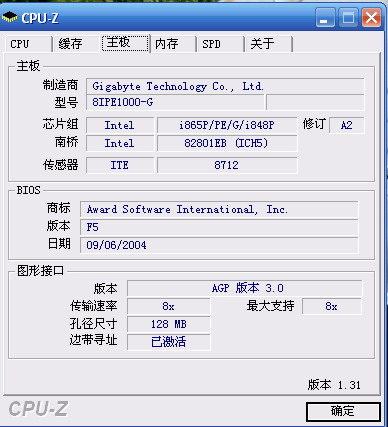
Task: Click the 制造商 label
Action: click(x=60, y=85)
